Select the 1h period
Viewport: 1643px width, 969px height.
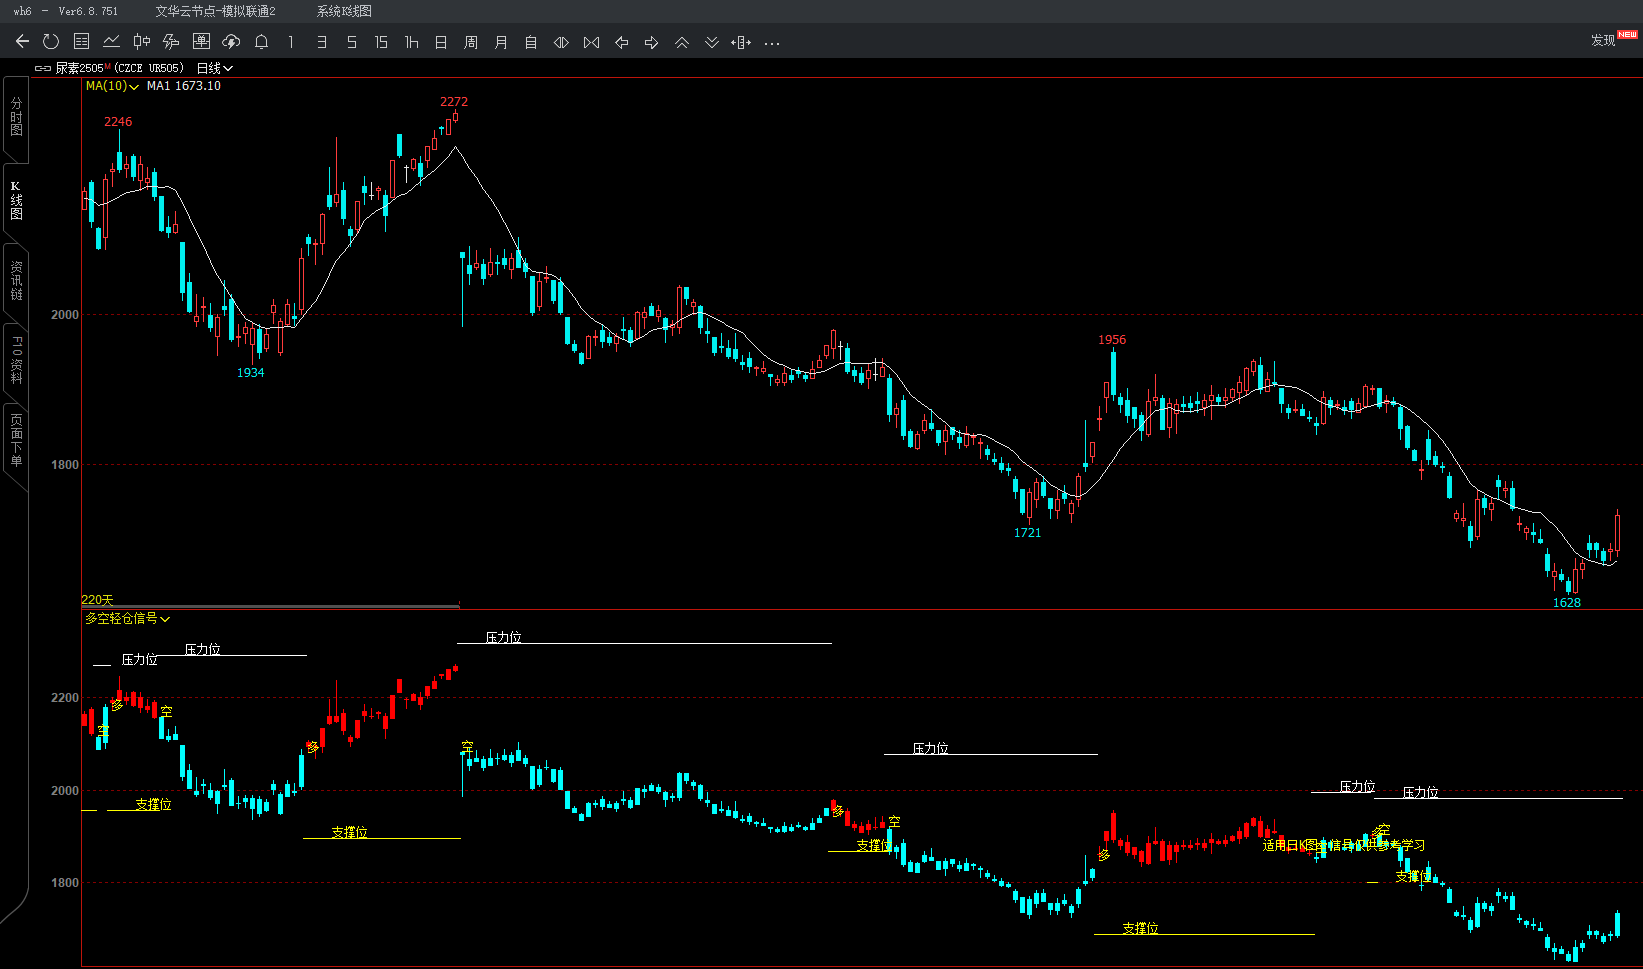tap(411, 42)
